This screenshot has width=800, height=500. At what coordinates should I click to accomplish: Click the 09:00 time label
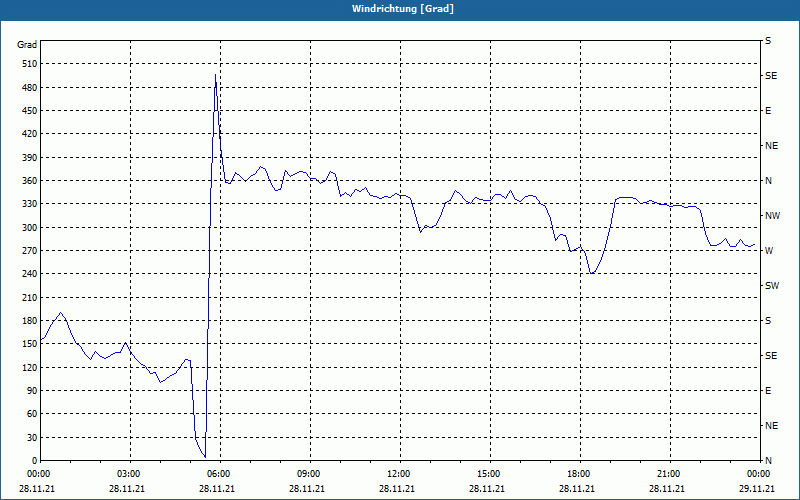point(308,474)
